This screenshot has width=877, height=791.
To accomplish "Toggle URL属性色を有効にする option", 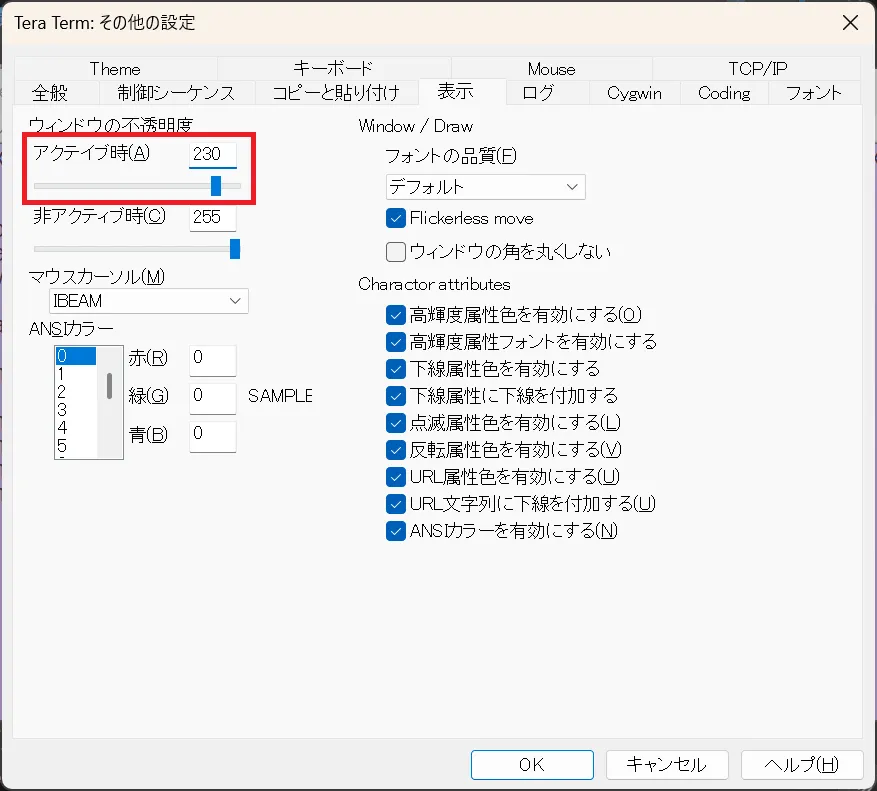I will pos(394,477).
